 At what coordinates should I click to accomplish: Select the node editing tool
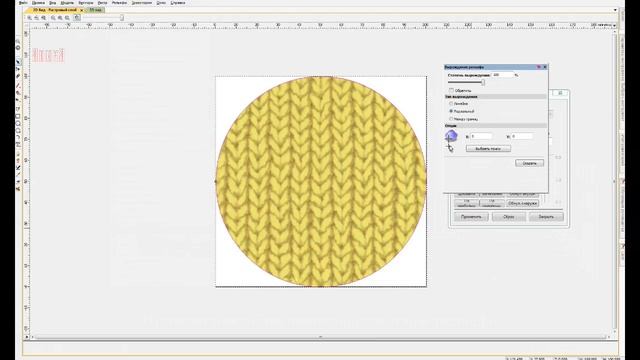point(18,69)
